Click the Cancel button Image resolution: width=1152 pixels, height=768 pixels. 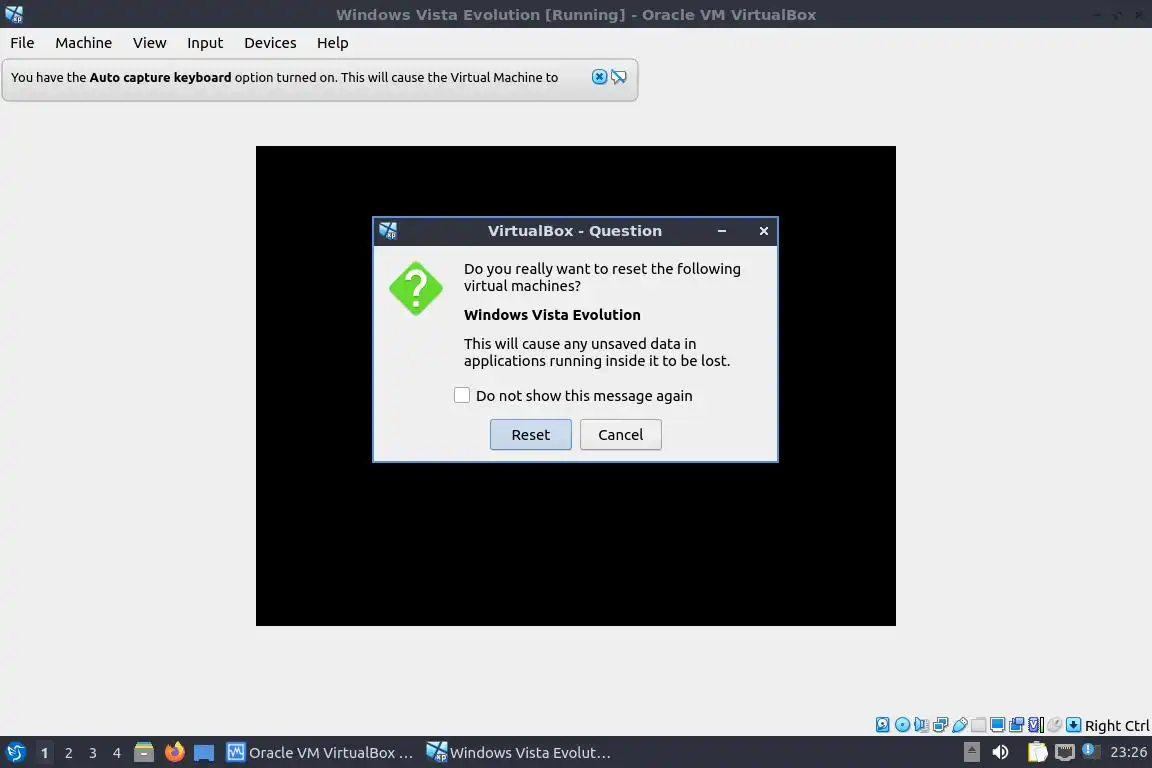(x=621, y=434)
